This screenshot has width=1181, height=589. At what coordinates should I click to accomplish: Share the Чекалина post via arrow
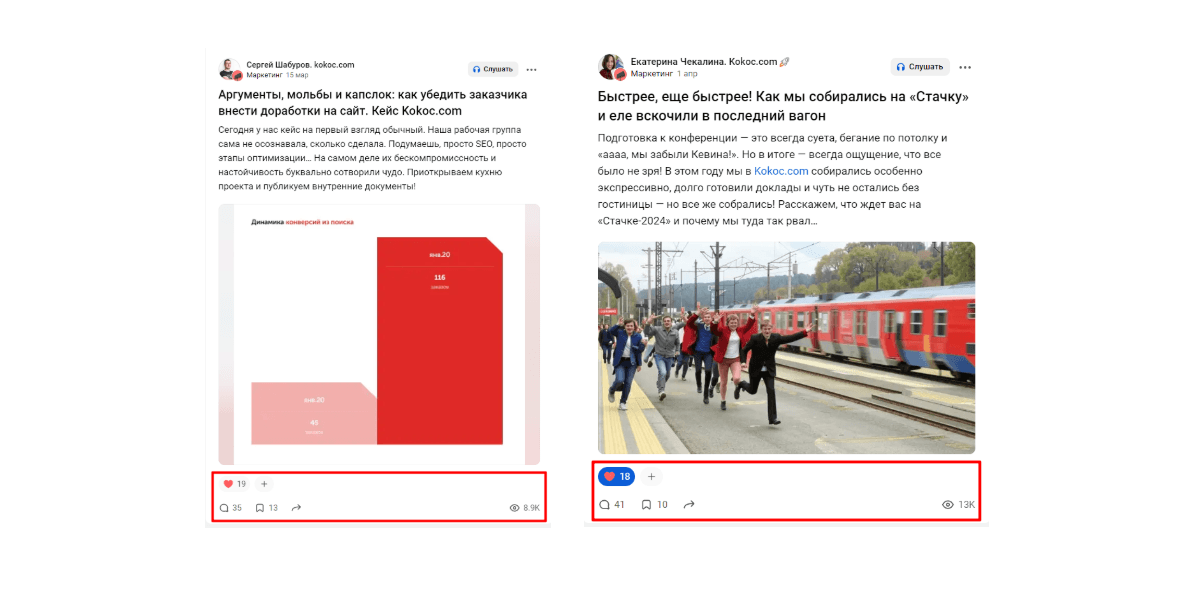[688, 505]
